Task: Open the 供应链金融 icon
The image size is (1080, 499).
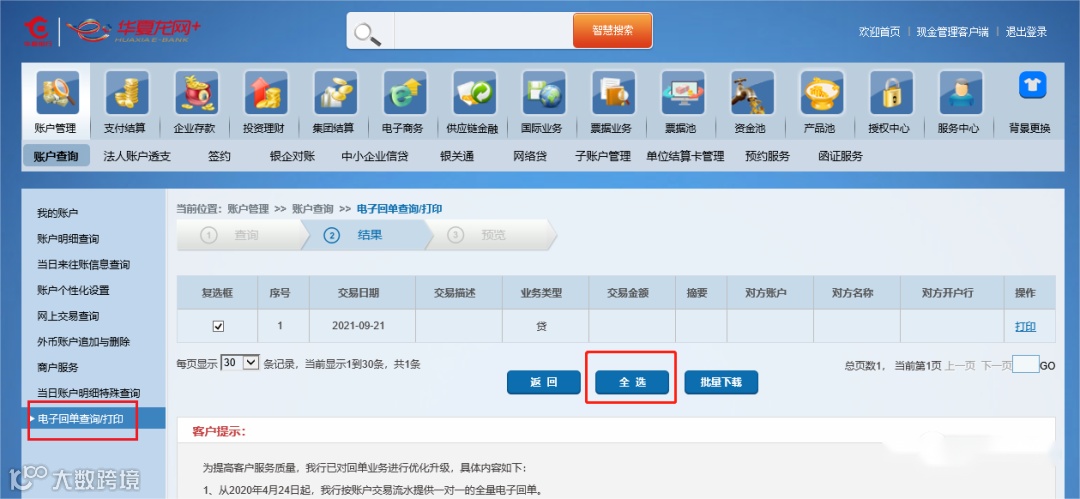Action: 475,92
